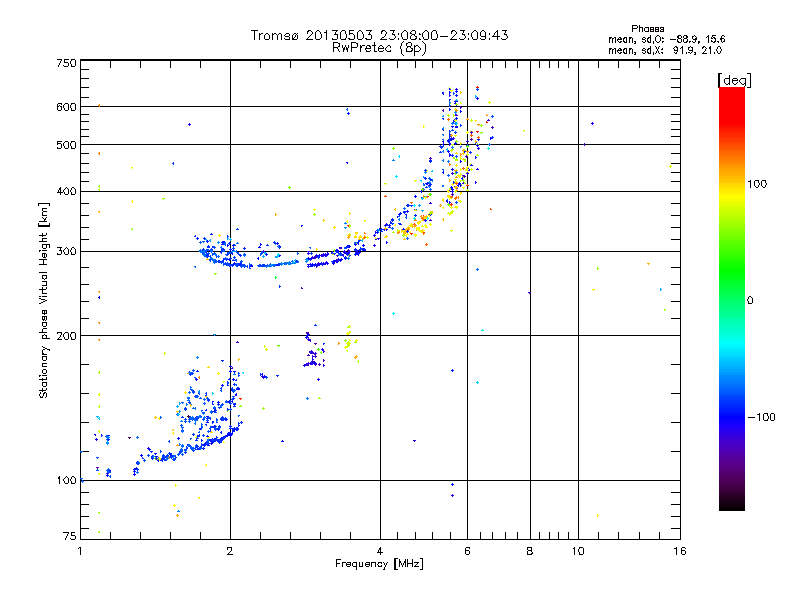Click the plot title 'Tromsø 20130503 23:08:00-23:09:43'

click(379, 35)
